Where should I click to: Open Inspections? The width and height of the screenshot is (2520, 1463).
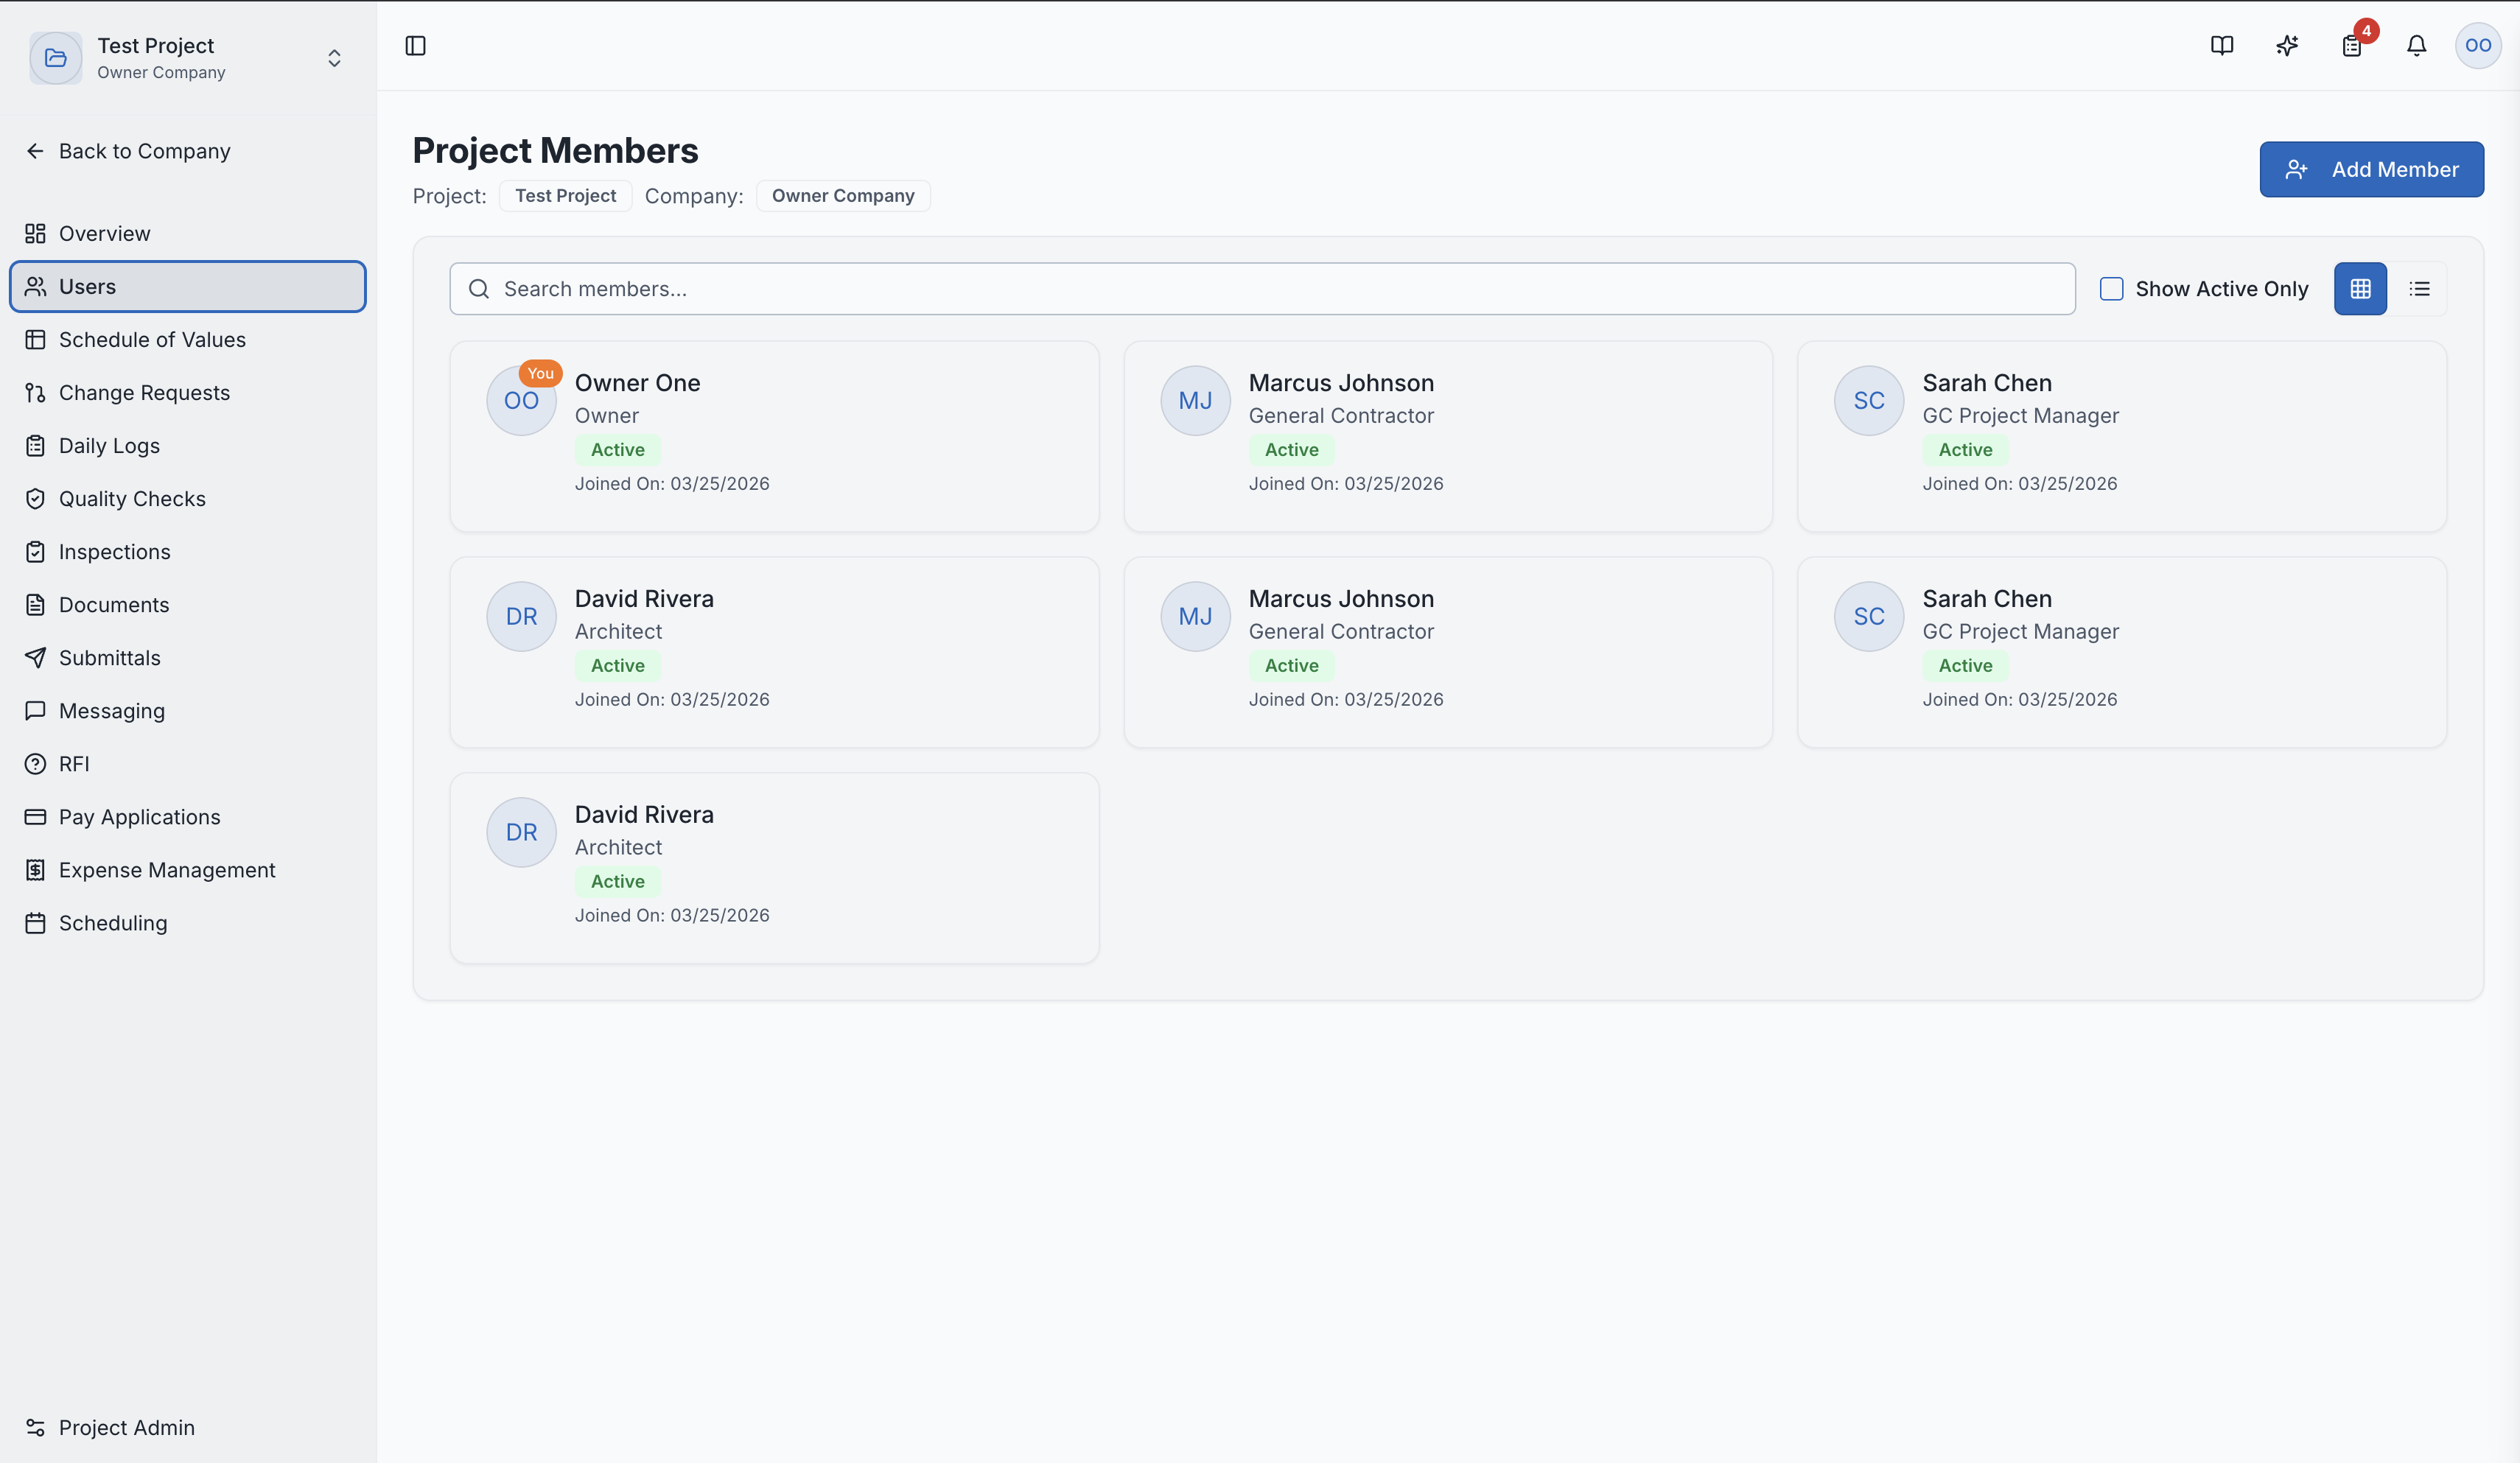click(188, 552)
